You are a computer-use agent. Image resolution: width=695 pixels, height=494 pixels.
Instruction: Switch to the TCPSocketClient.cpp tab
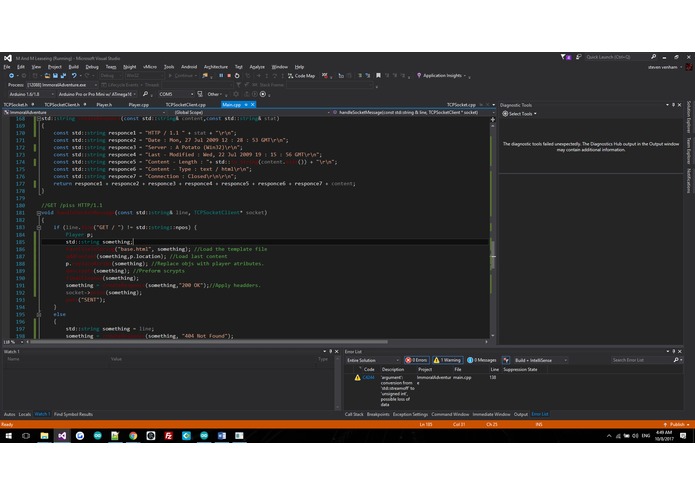(x=185, y=105)
